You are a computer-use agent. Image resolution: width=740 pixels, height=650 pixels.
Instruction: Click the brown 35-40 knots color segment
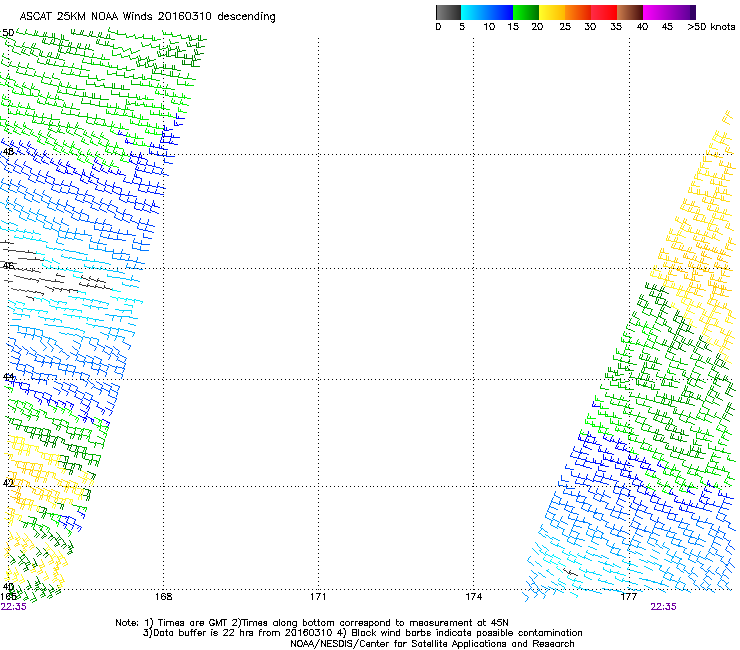pos(630,12)
